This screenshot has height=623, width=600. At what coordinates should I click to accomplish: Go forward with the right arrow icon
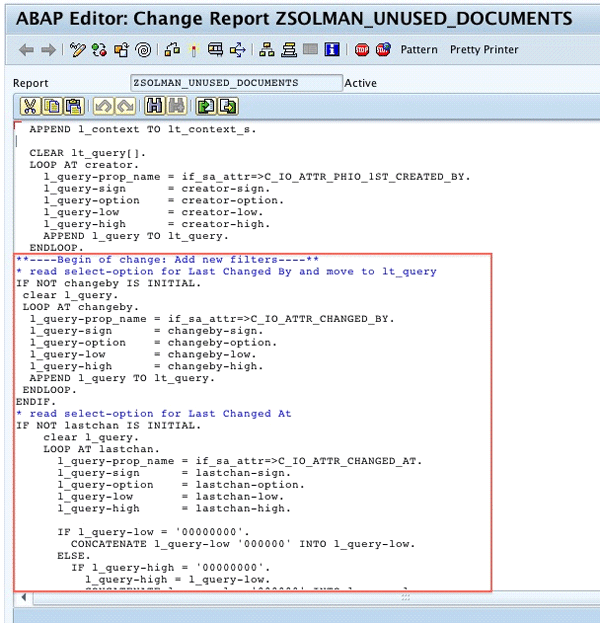[x=48, y=50]
